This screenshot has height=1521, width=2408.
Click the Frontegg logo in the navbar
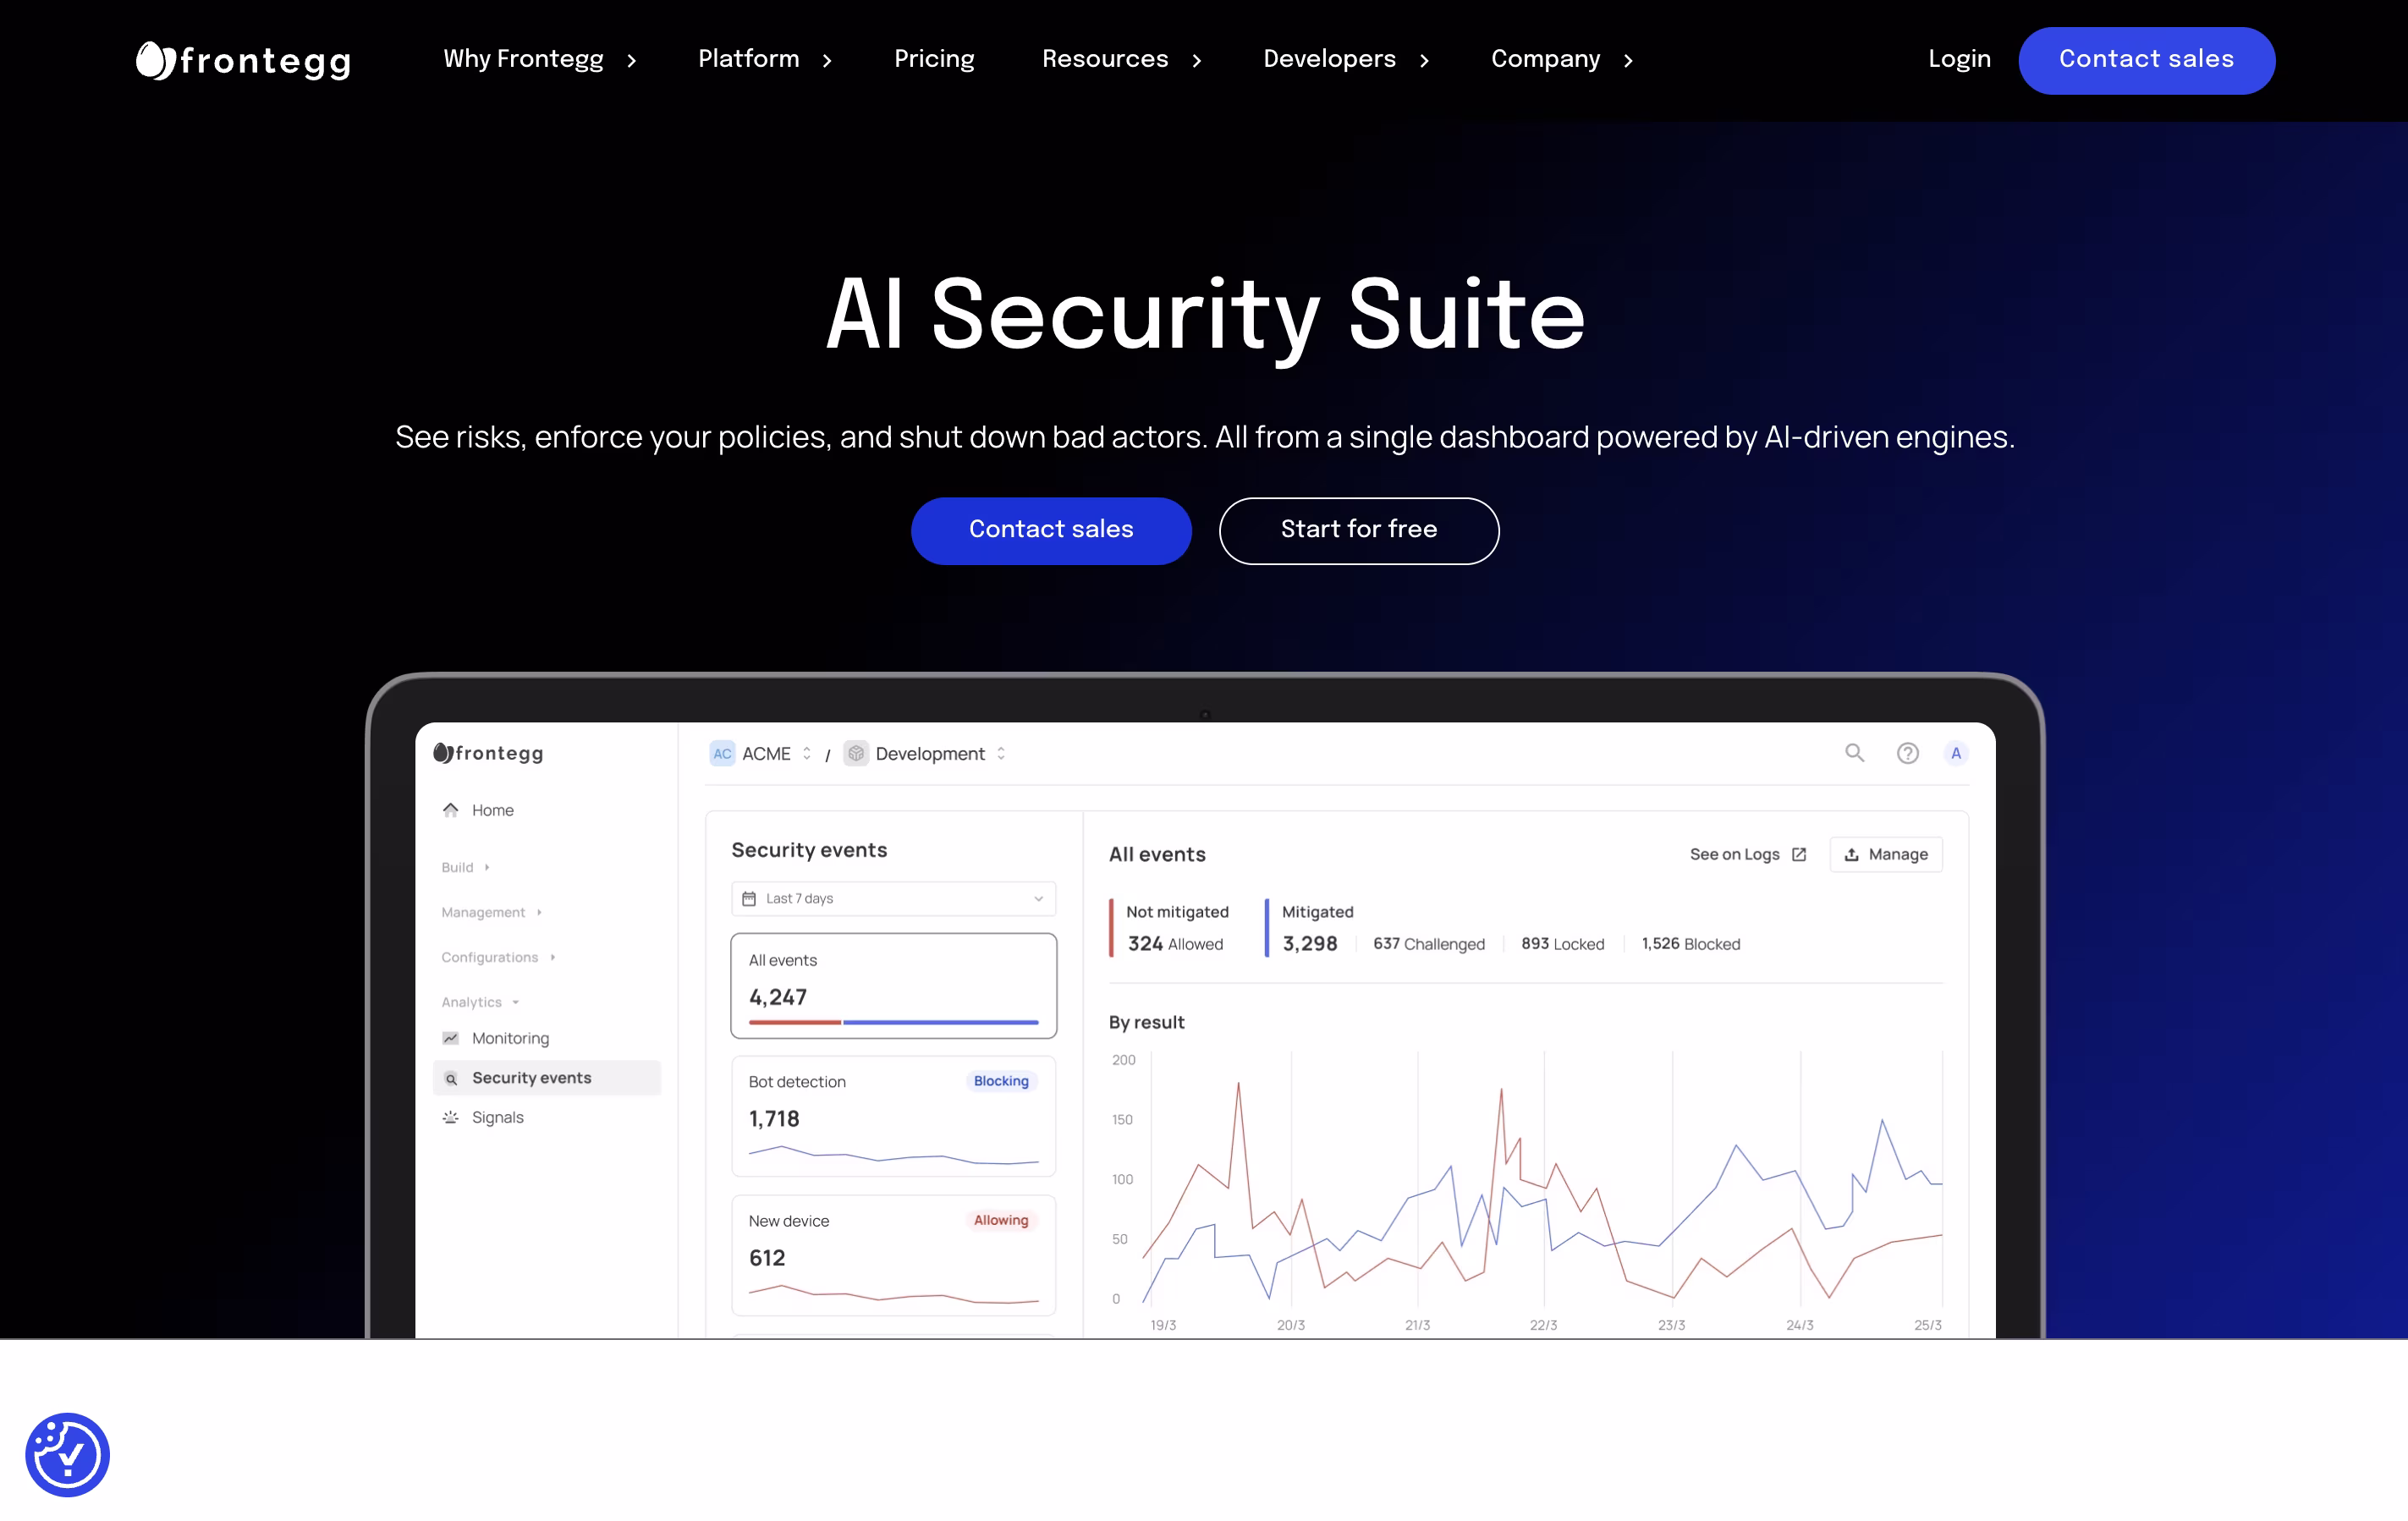click(x=243, y=60)
